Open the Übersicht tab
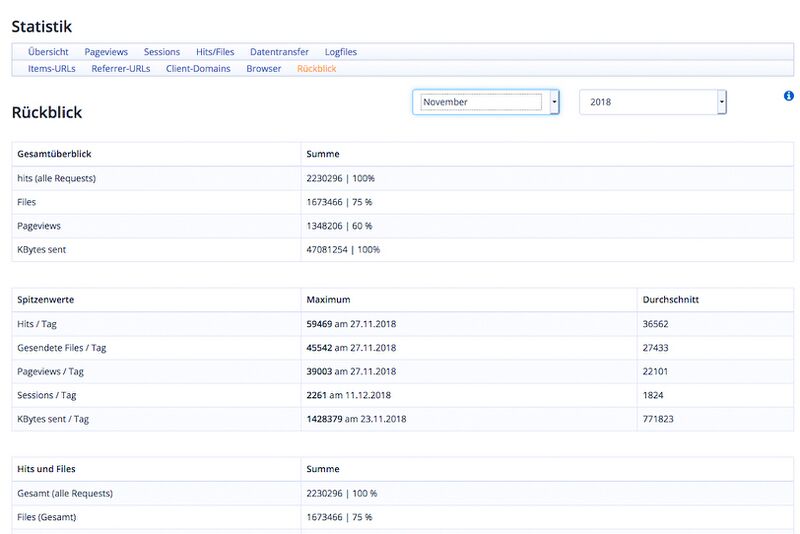800x534 pixels. pos(48,52)
